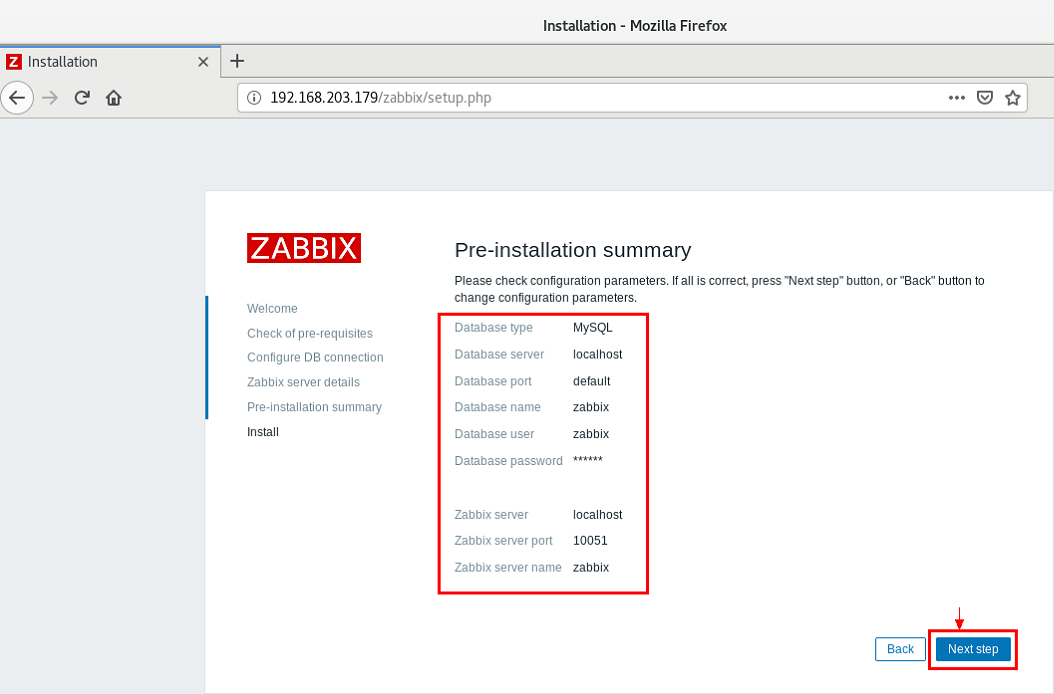Select Check of pre-requisites step

click(310, 334)
